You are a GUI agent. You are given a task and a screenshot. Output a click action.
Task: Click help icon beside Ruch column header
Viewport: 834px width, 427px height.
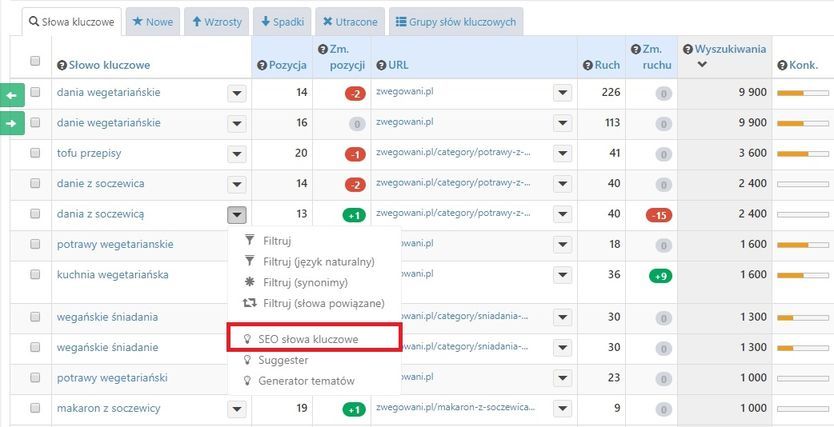tap(587, 65)
